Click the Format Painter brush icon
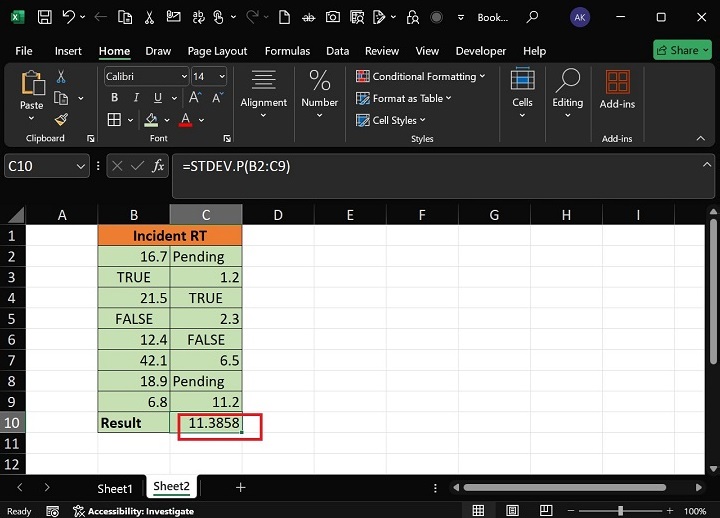Viewport: 720px width, 518px height. (x=61, y=120)
